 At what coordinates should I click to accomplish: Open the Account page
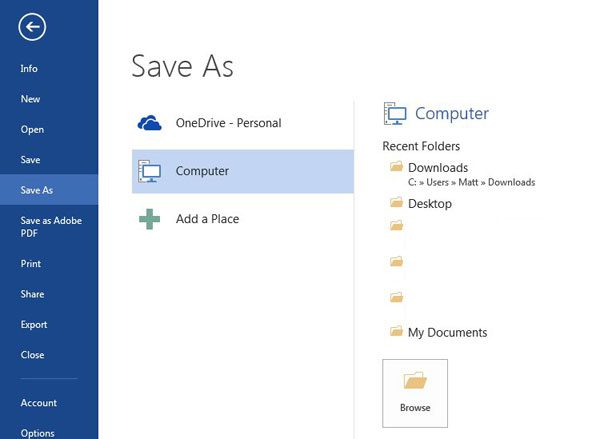(x=39, y=403)
